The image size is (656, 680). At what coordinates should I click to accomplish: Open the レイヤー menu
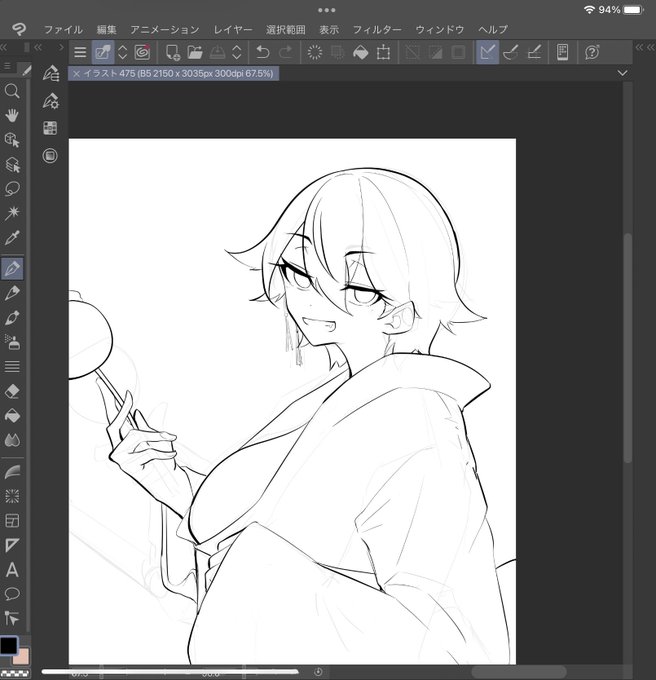coord(233,29)
